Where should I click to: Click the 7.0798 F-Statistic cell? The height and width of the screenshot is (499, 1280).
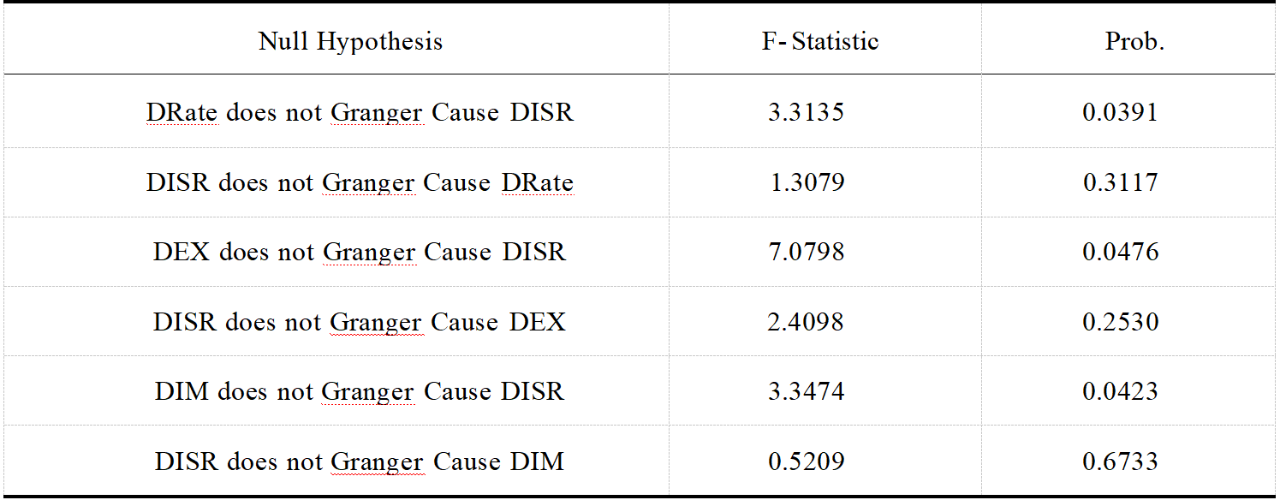point(806,252)
